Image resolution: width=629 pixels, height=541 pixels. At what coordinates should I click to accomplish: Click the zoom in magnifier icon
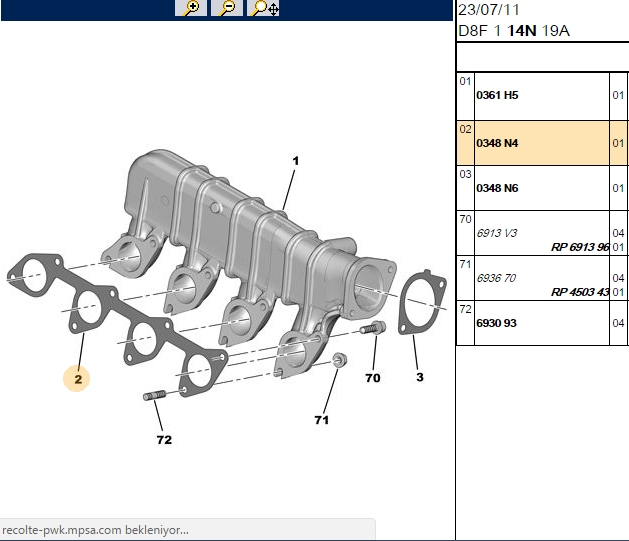191,8
